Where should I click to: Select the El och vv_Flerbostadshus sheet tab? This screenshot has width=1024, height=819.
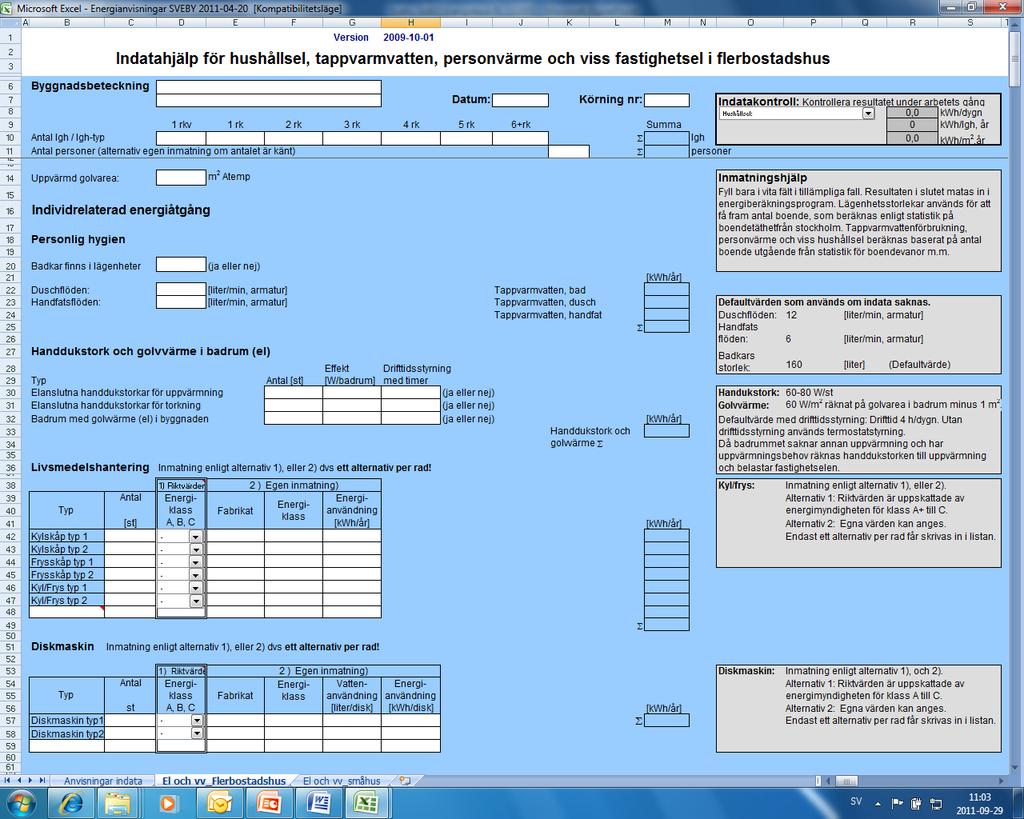[x=223, y=780]
